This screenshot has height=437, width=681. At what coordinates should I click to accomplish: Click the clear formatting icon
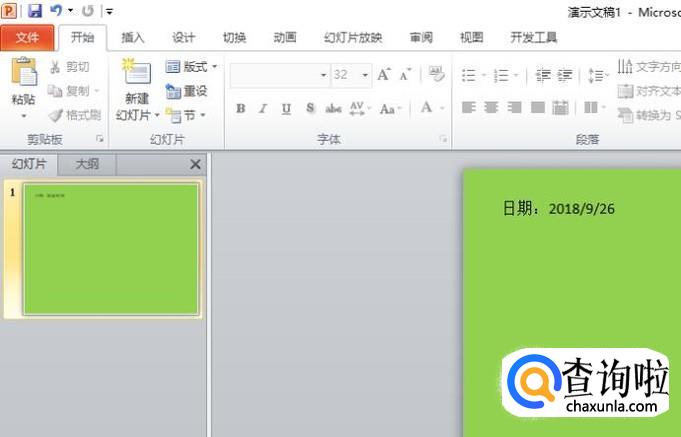pyautogui.click(x=436, y=74)
